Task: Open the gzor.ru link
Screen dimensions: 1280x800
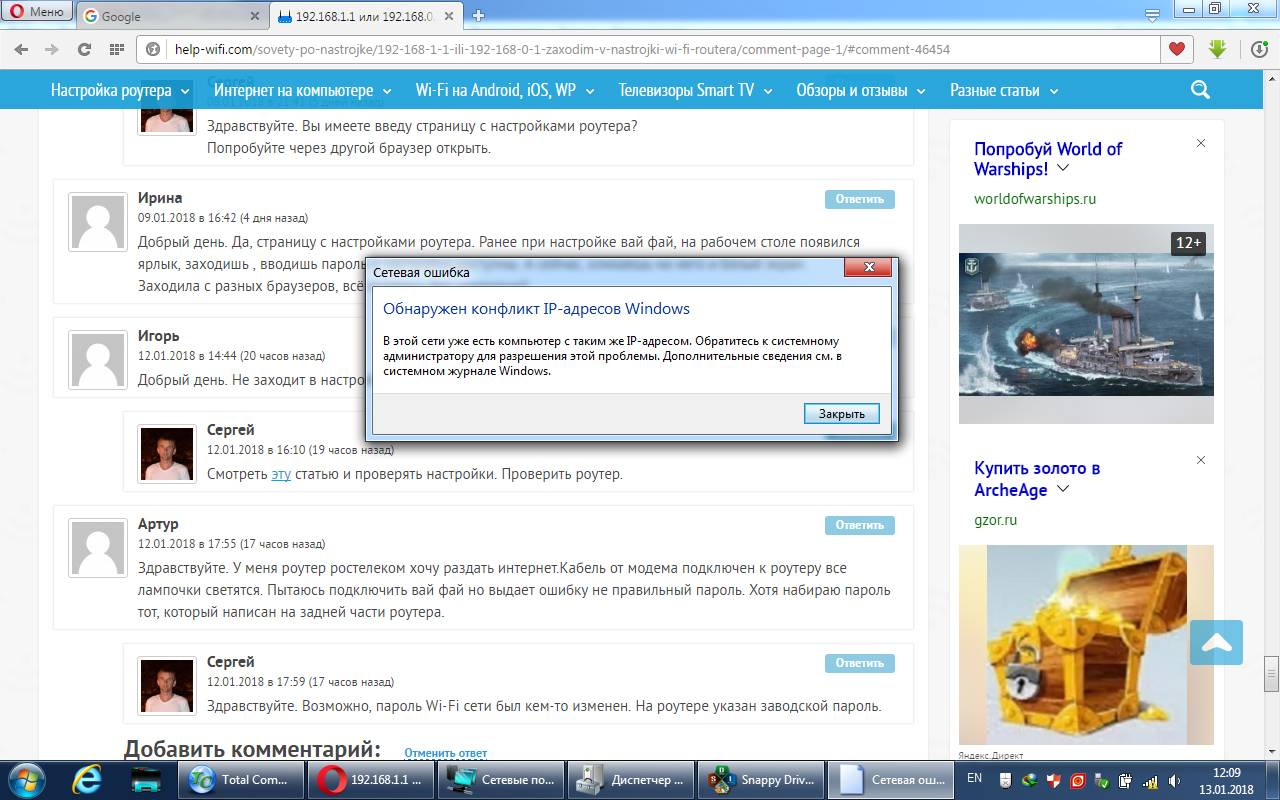Action: pos(995,520)
